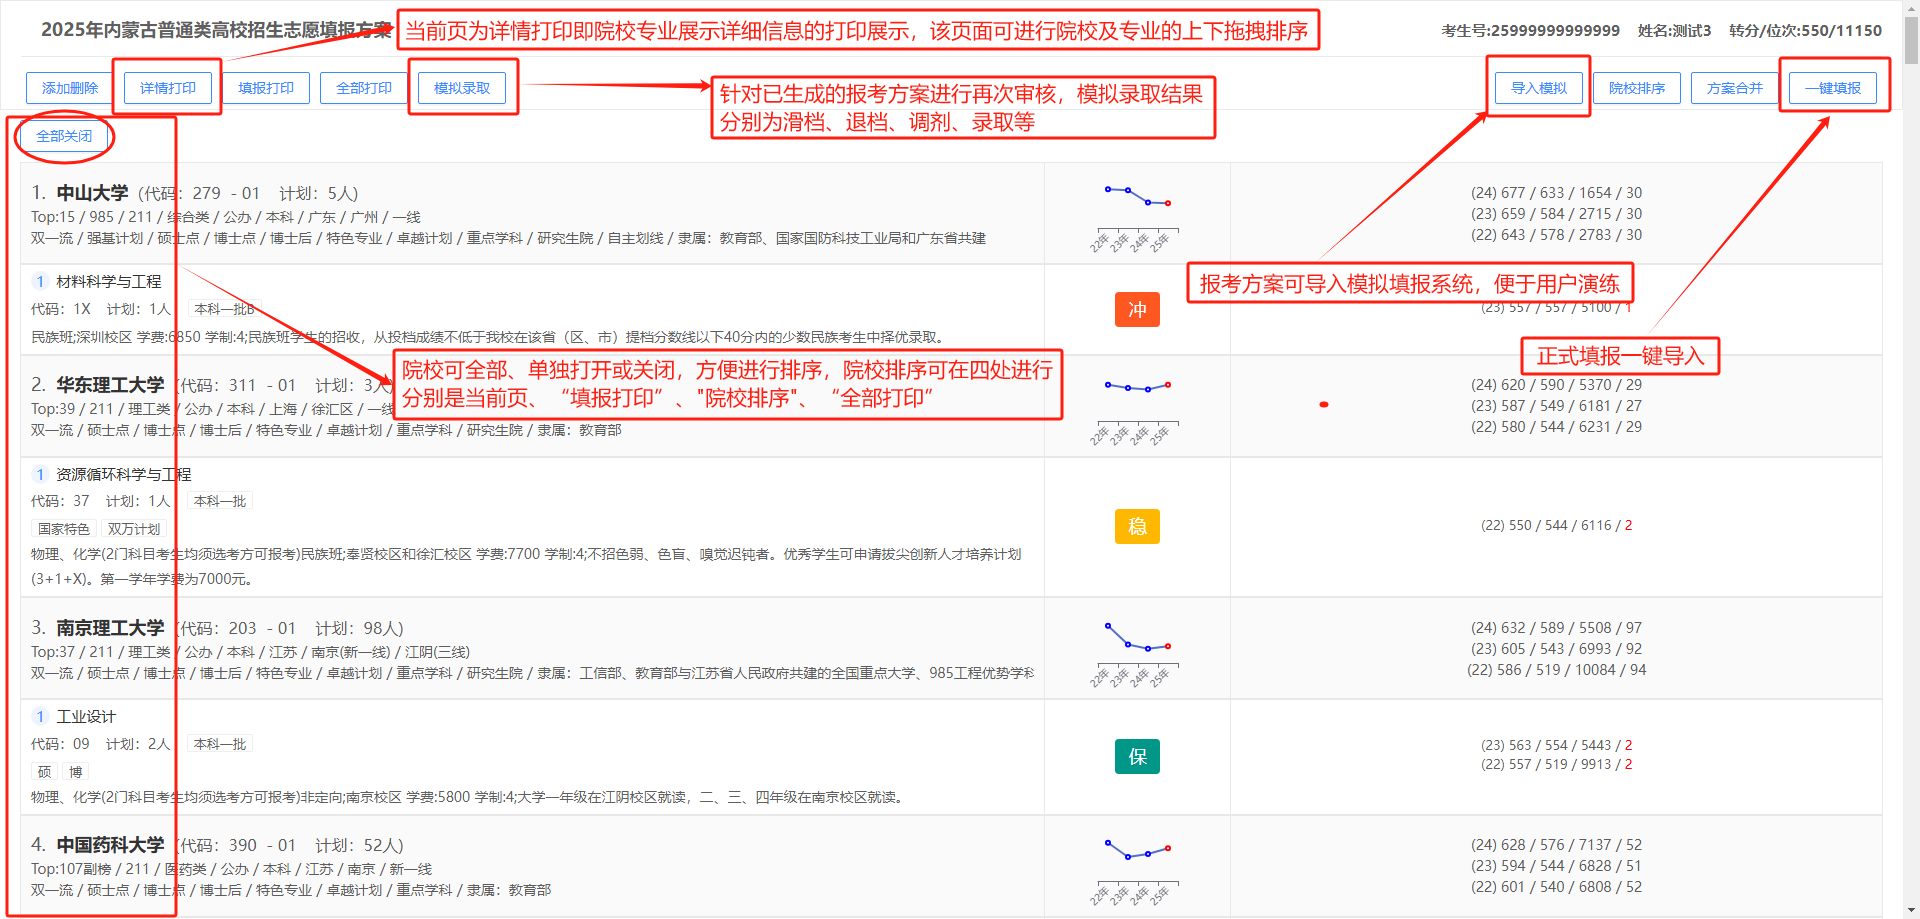Switch to the 填报打印 view
The width and height of the screenshot is (1920, 919).
[266, 88]
